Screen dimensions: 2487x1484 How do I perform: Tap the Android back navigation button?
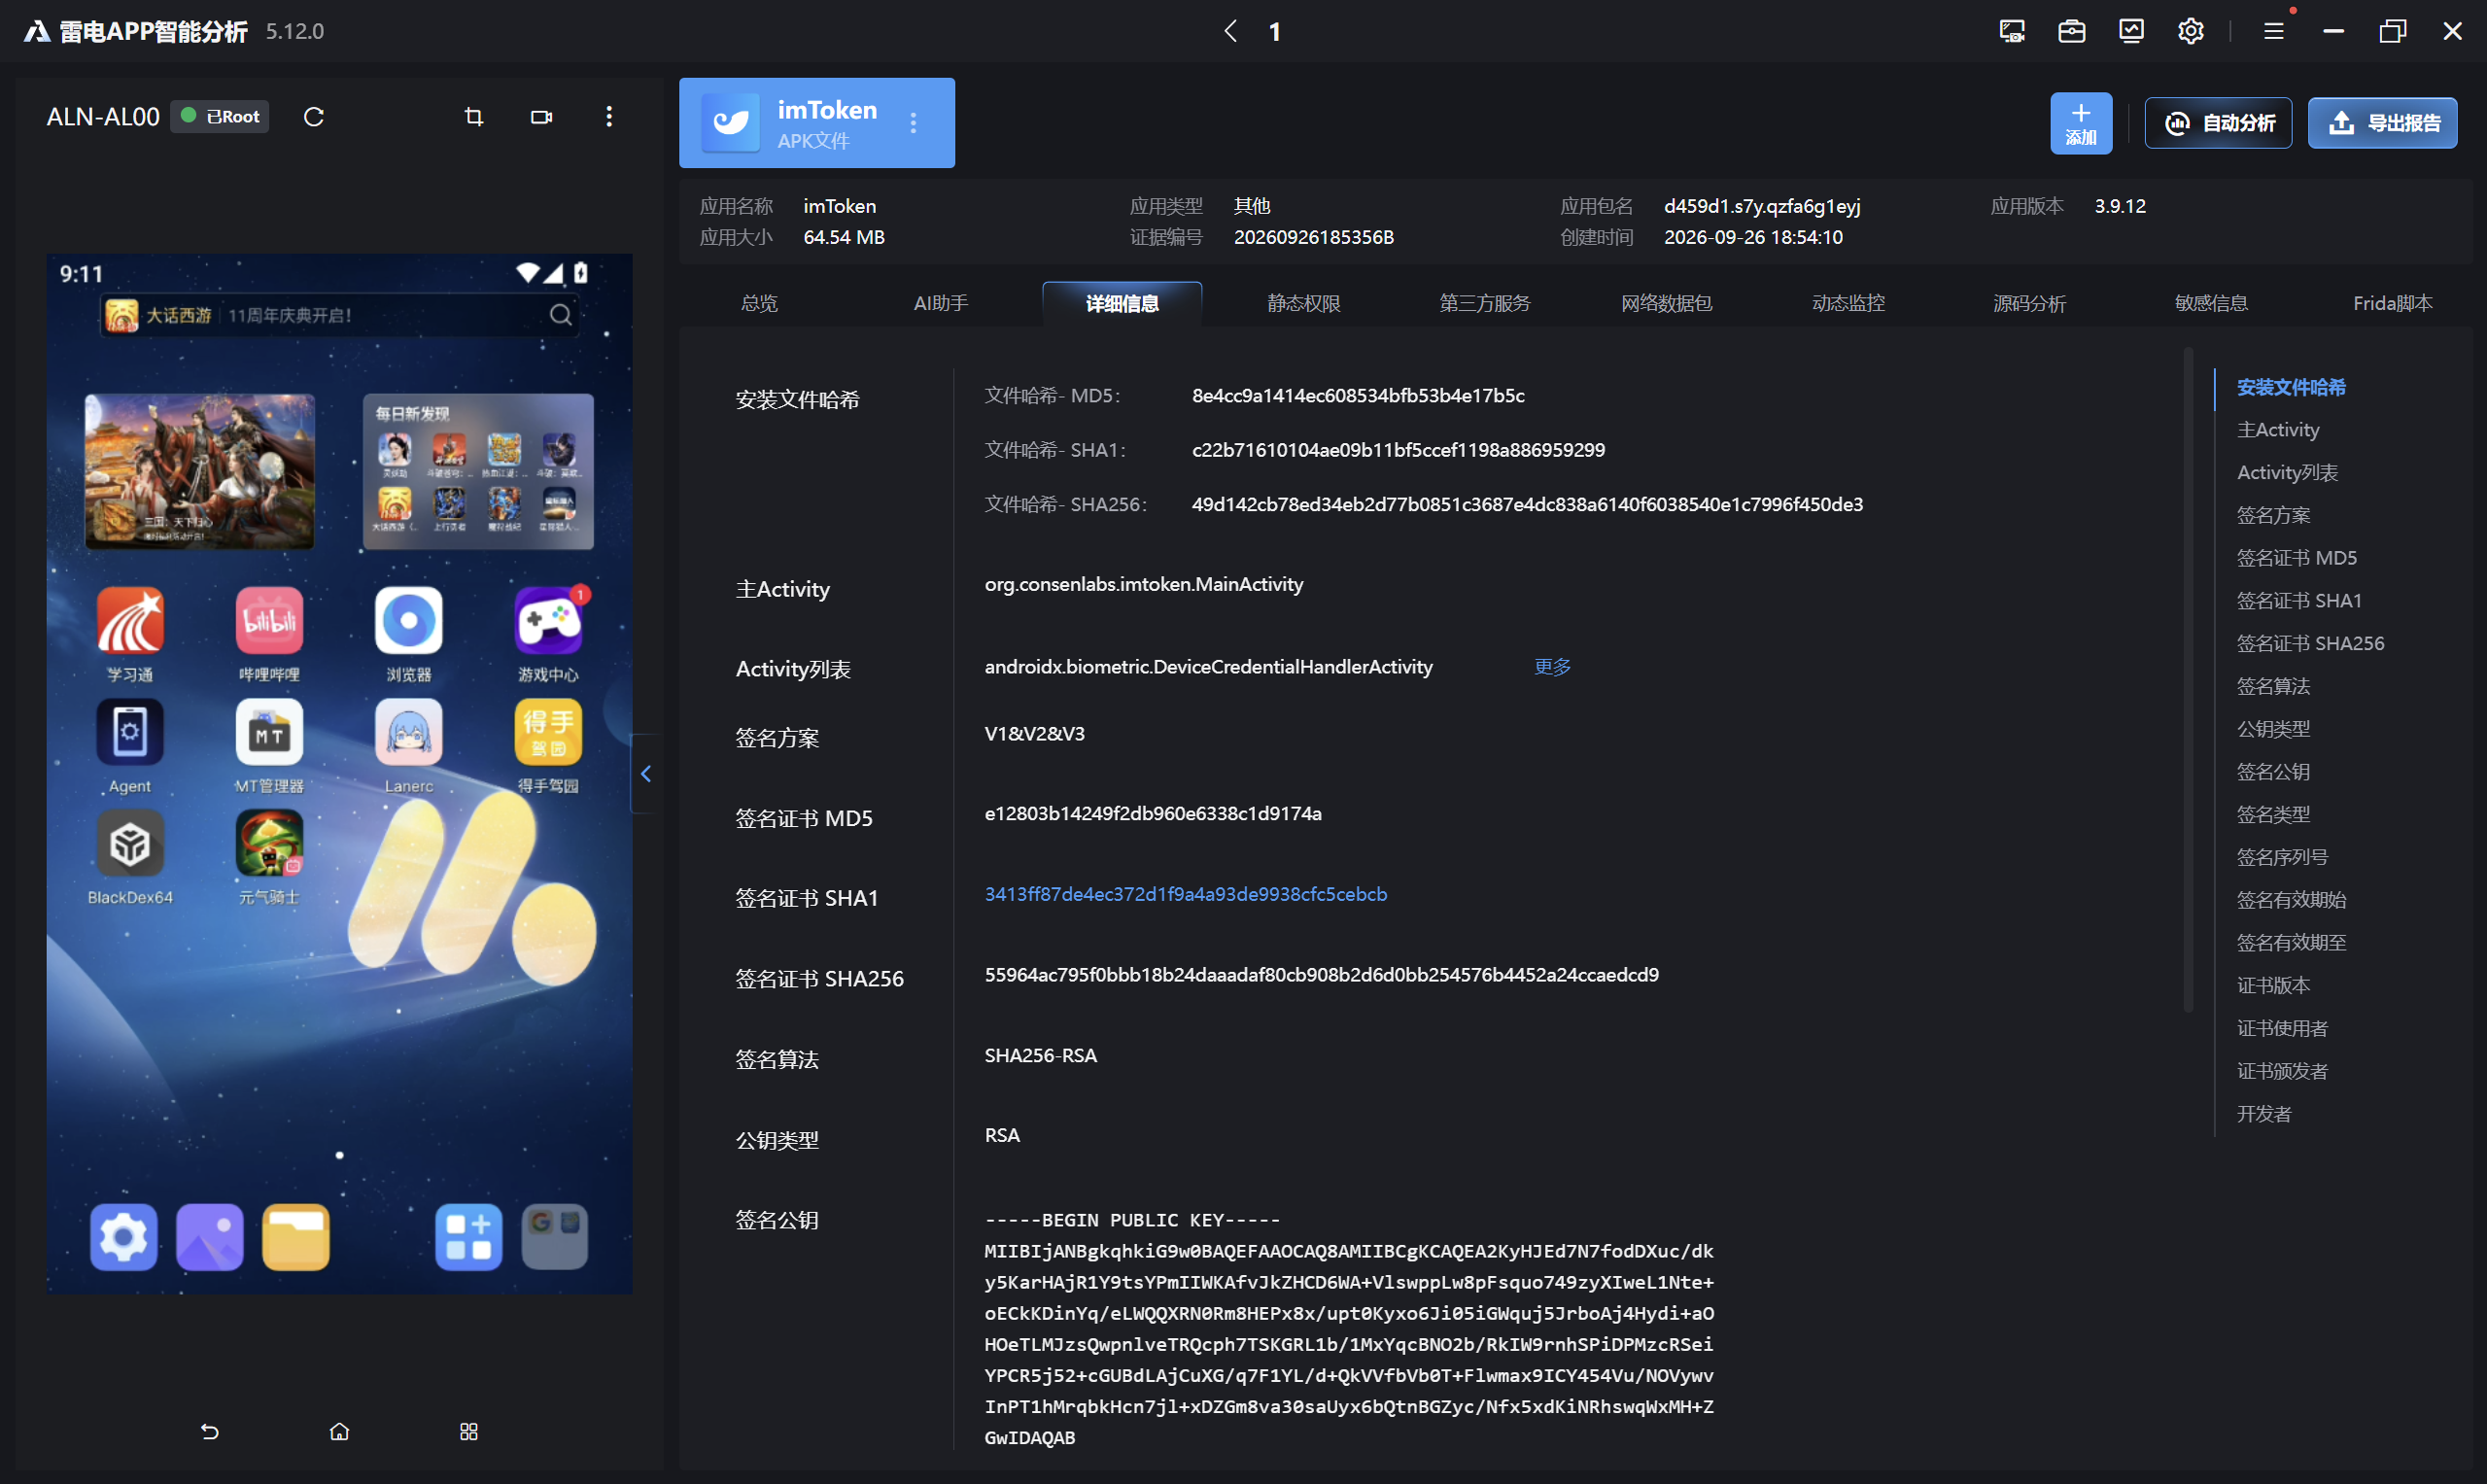point(210,1432)
